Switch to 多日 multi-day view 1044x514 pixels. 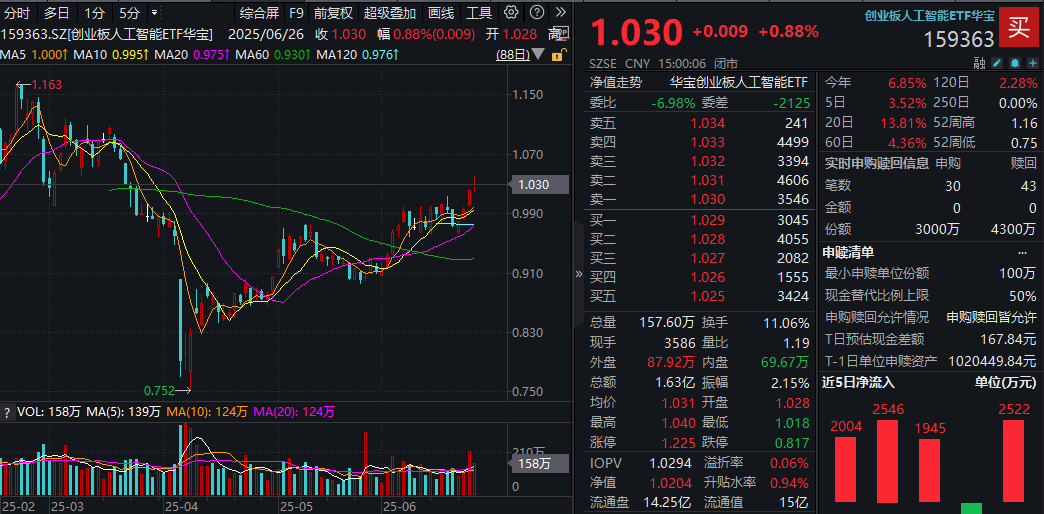57,13
